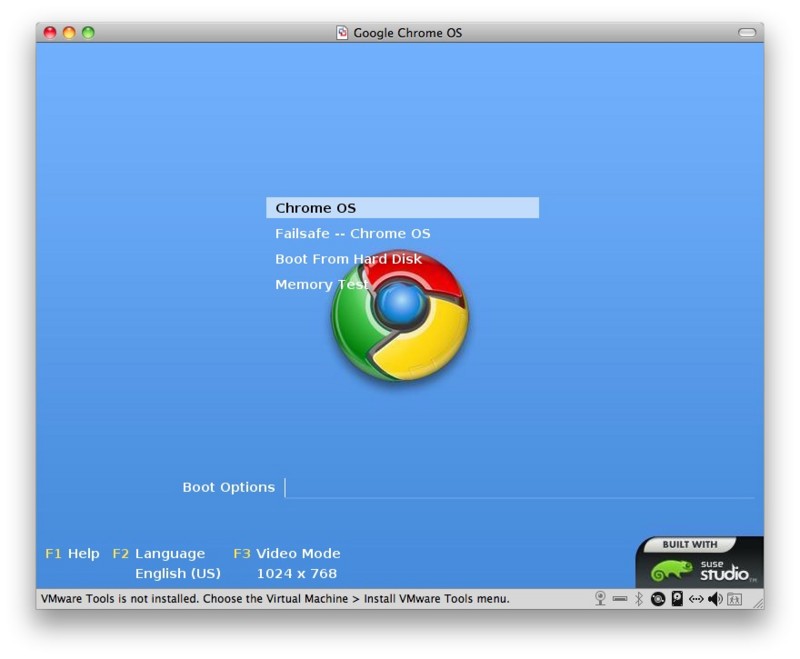Viewport: 800px width, 659px height.
Task: Choose the Memory Test entry
Action: (321, 285)
